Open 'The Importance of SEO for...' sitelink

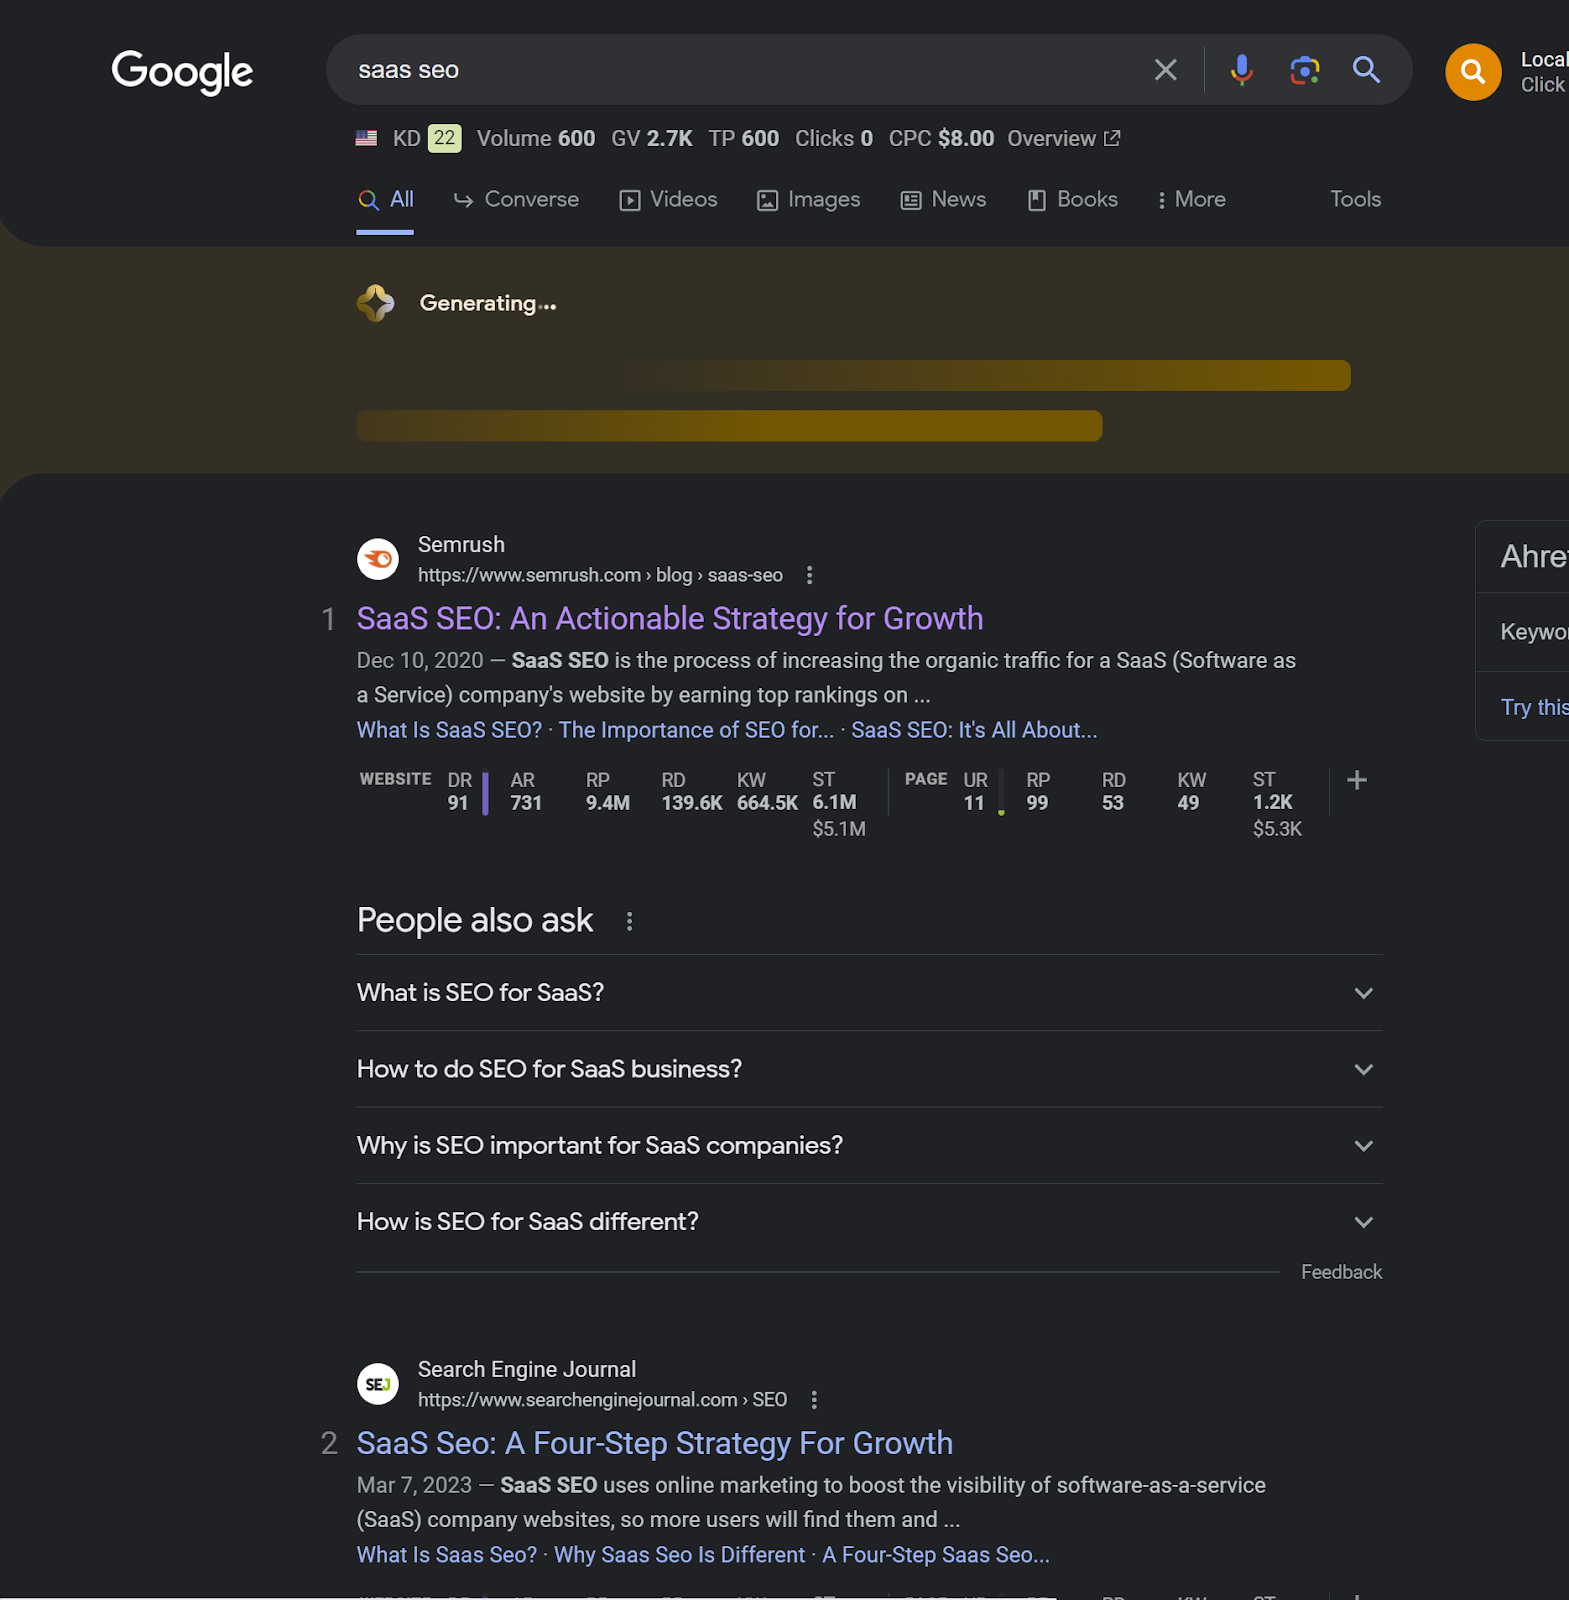(696, 730)
